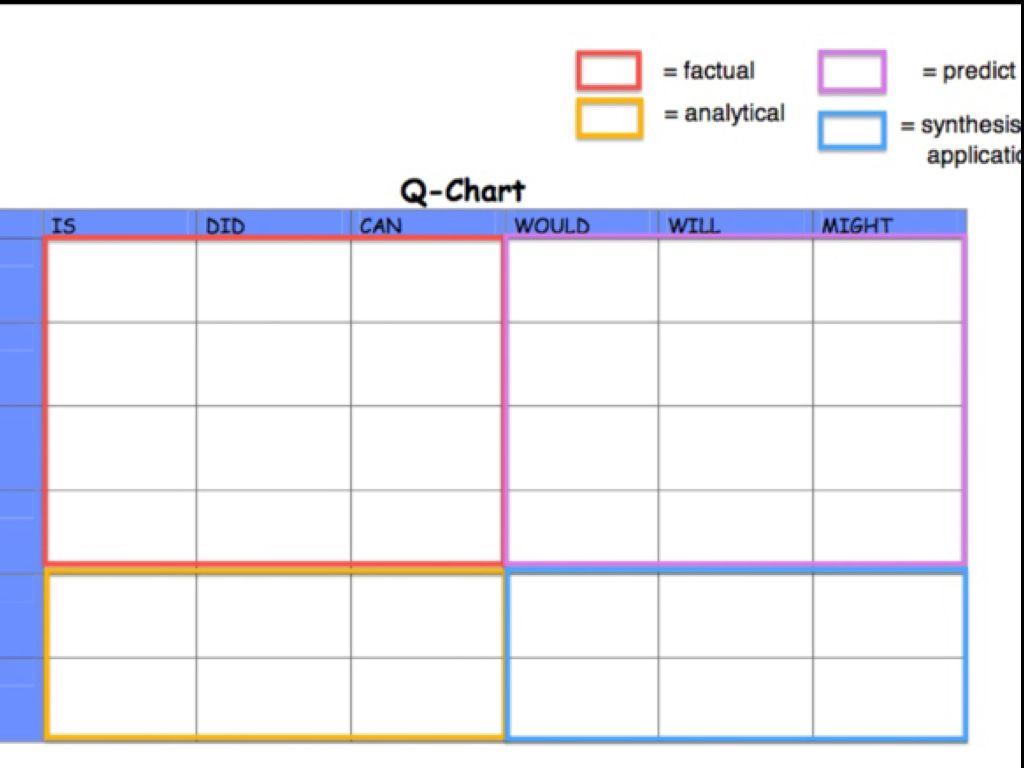
Task: Click first-row cell under IS column
Action: pos(121,281)
